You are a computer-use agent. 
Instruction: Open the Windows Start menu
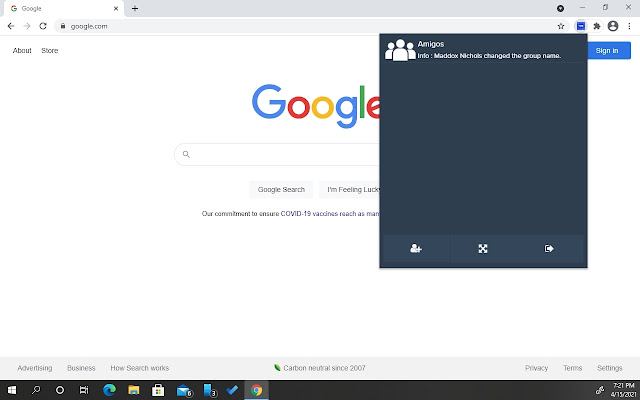12,390
